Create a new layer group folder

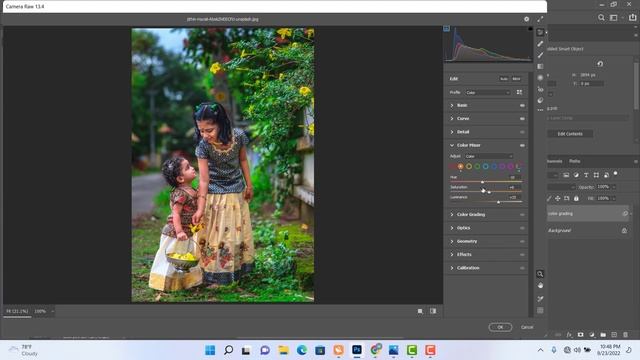click(x=603, y=335)
